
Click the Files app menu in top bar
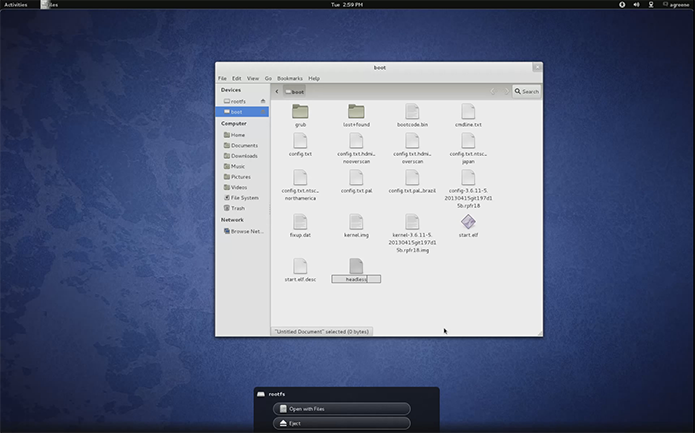pyautogui.click(x=49, y=4)
